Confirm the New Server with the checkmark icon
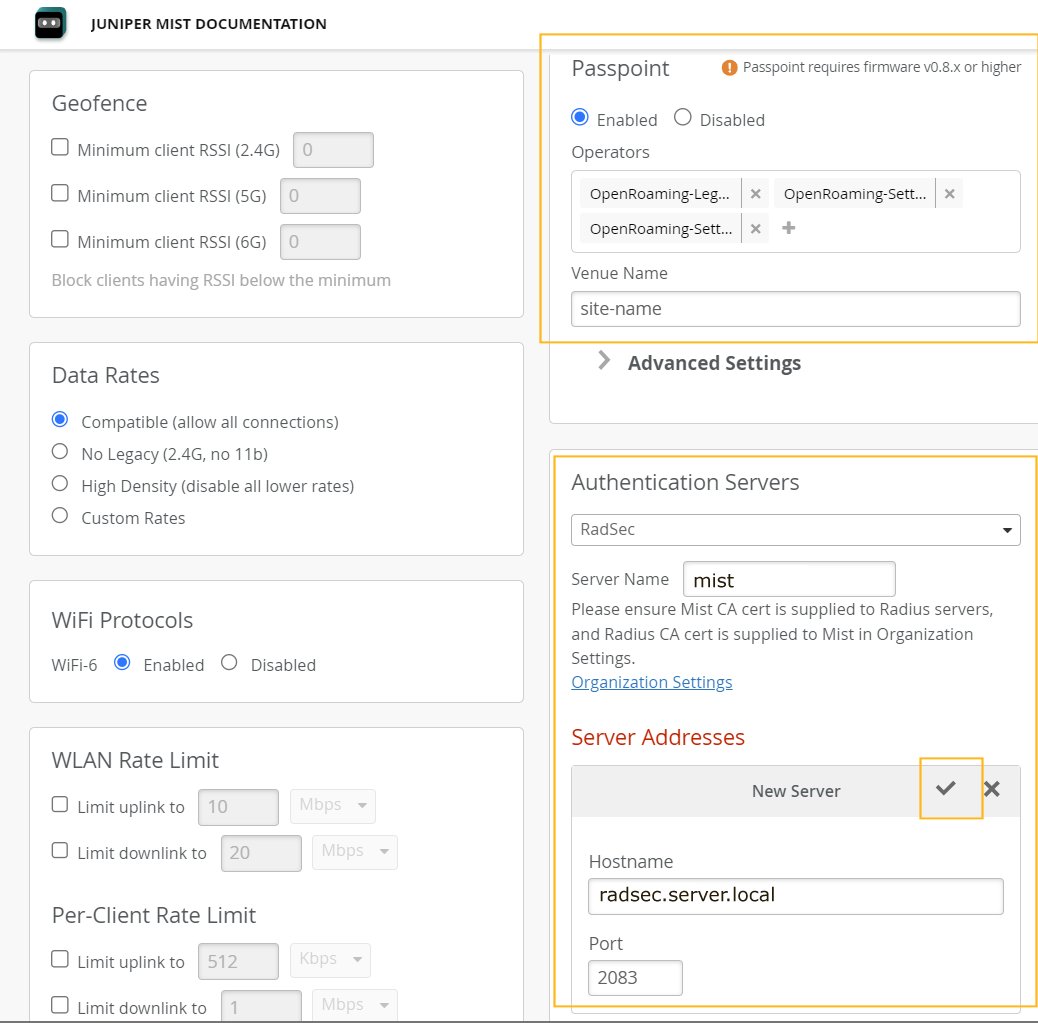Image resolution: width=1038 pixels, height=1023 pixels. (x=946, y=789)
